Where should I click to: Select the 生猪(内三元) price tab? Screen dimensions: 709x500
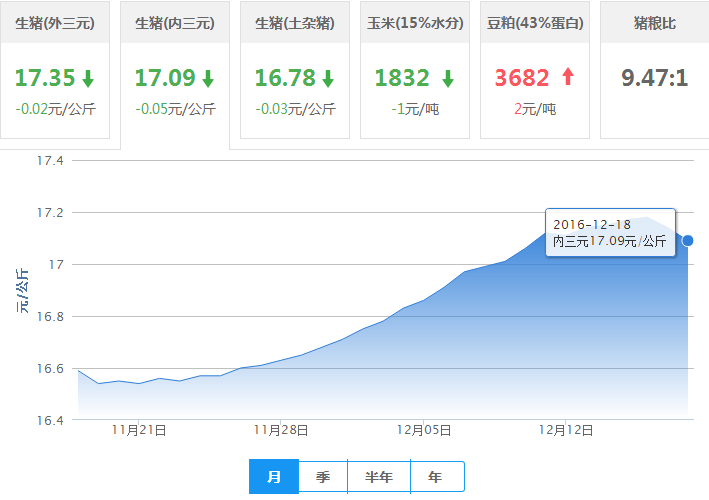tap(175, 22)
